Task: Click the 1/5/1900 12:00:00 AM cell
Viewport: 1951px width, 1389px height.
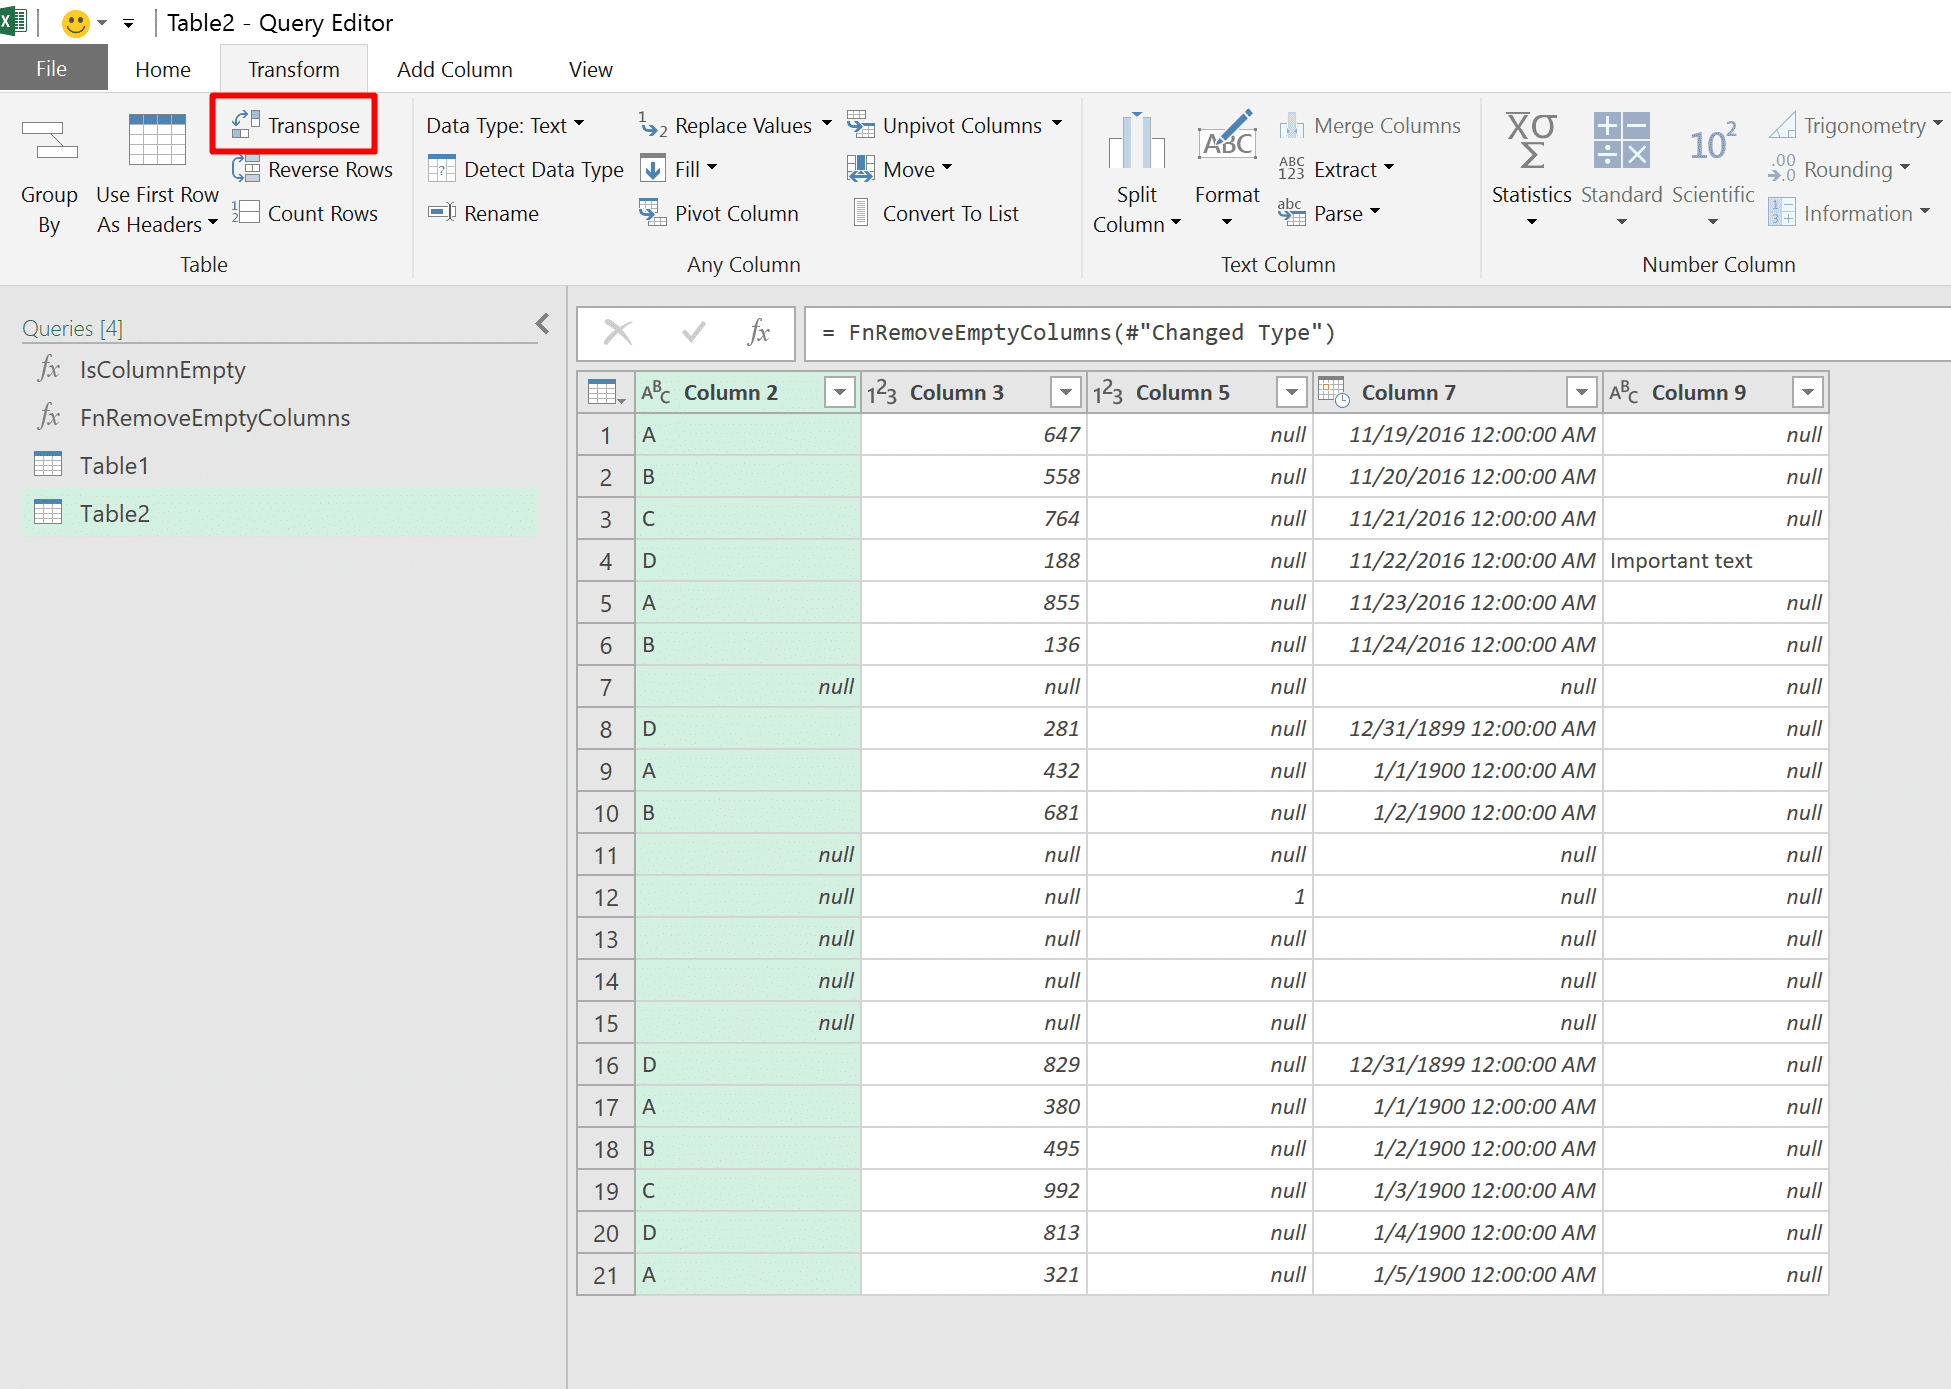Action: tap(1458, 1275)
